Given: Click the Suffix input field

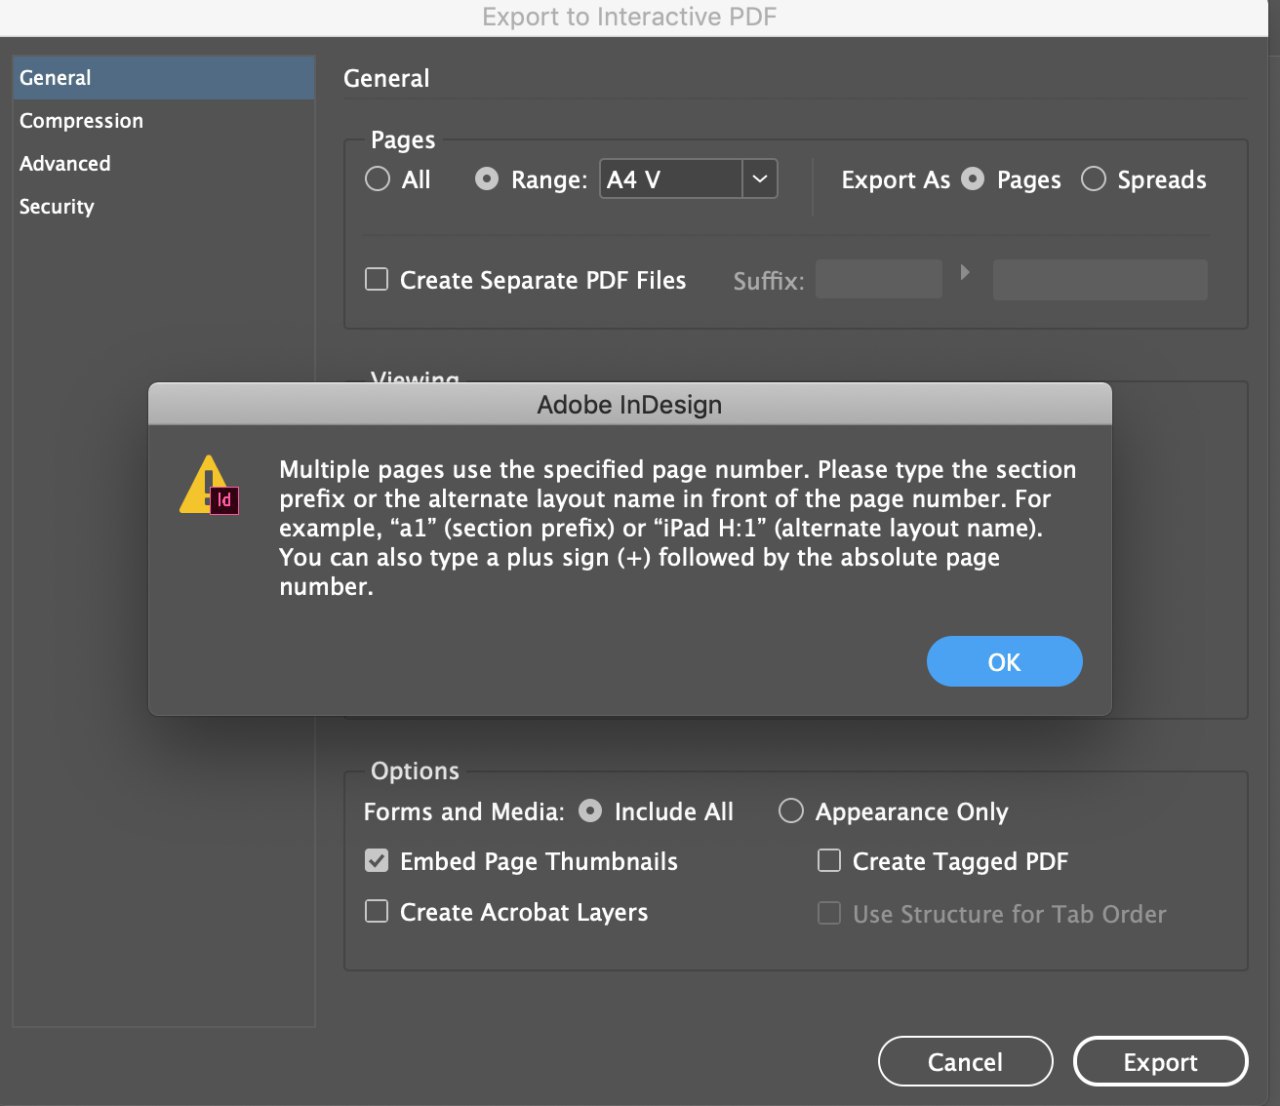Looking at the screenshot, I should [x=879, y=279].
